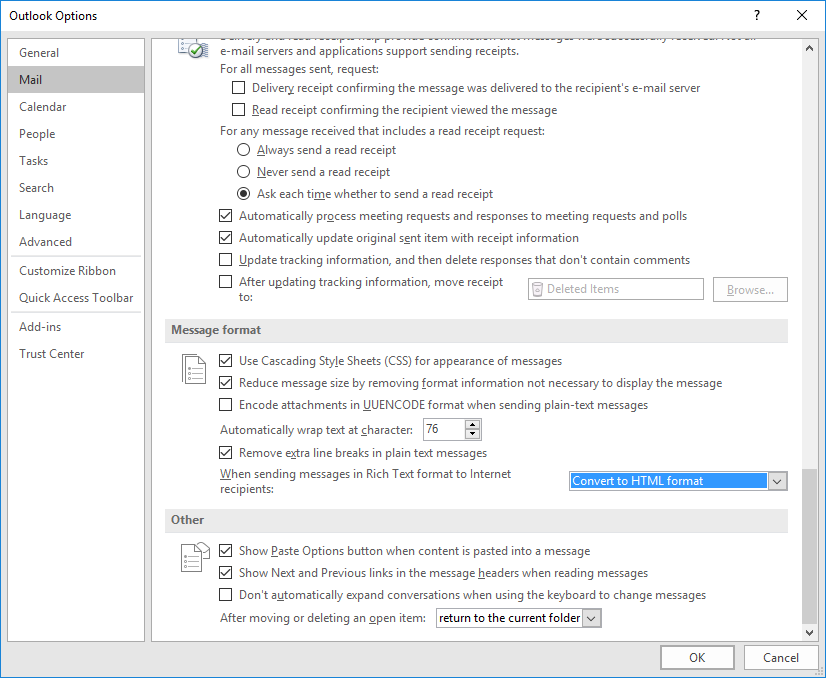Click the Message format document icon
The width and height of the screenshot is (826, 678).
click(194, 369)
